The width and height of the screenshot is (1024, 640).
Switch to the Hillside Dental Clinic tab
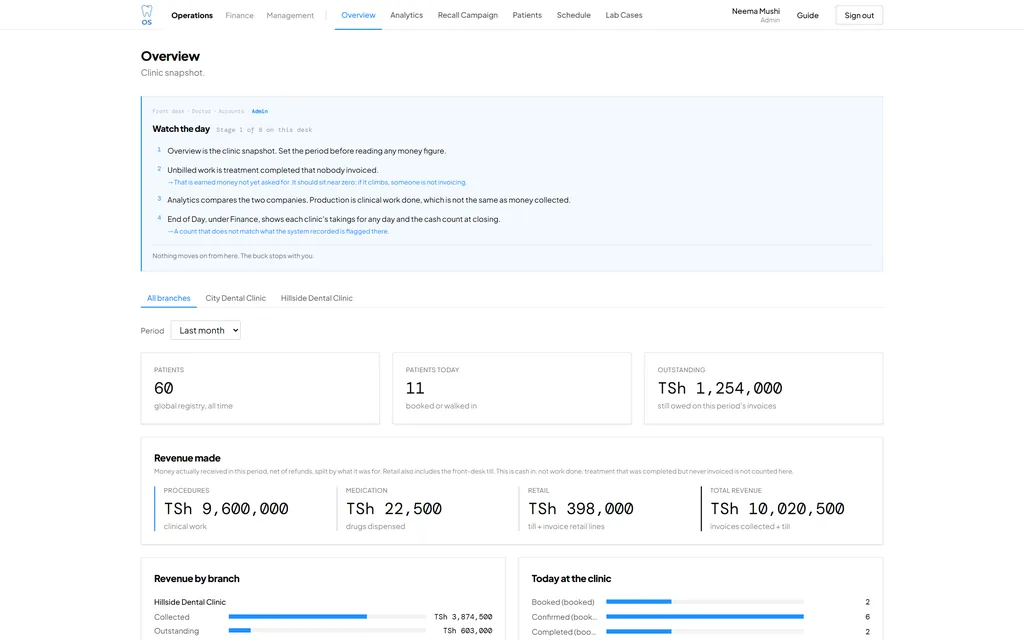[x=317, y=298]
